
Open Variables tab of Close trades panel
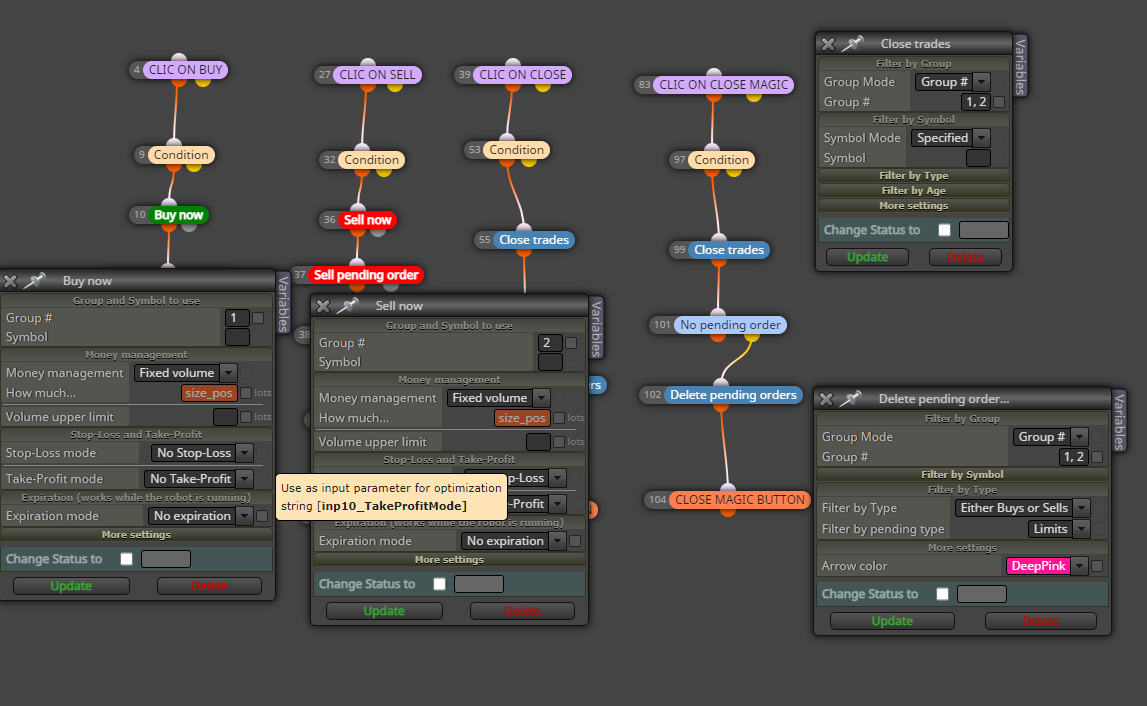coord(1020,66)
